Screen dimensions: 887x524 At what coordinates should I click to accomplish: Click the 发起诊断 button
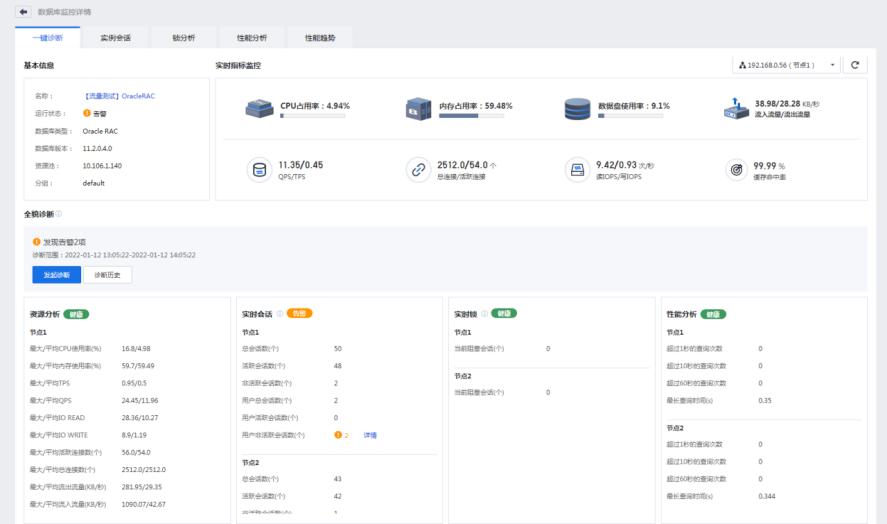[56, 275]
